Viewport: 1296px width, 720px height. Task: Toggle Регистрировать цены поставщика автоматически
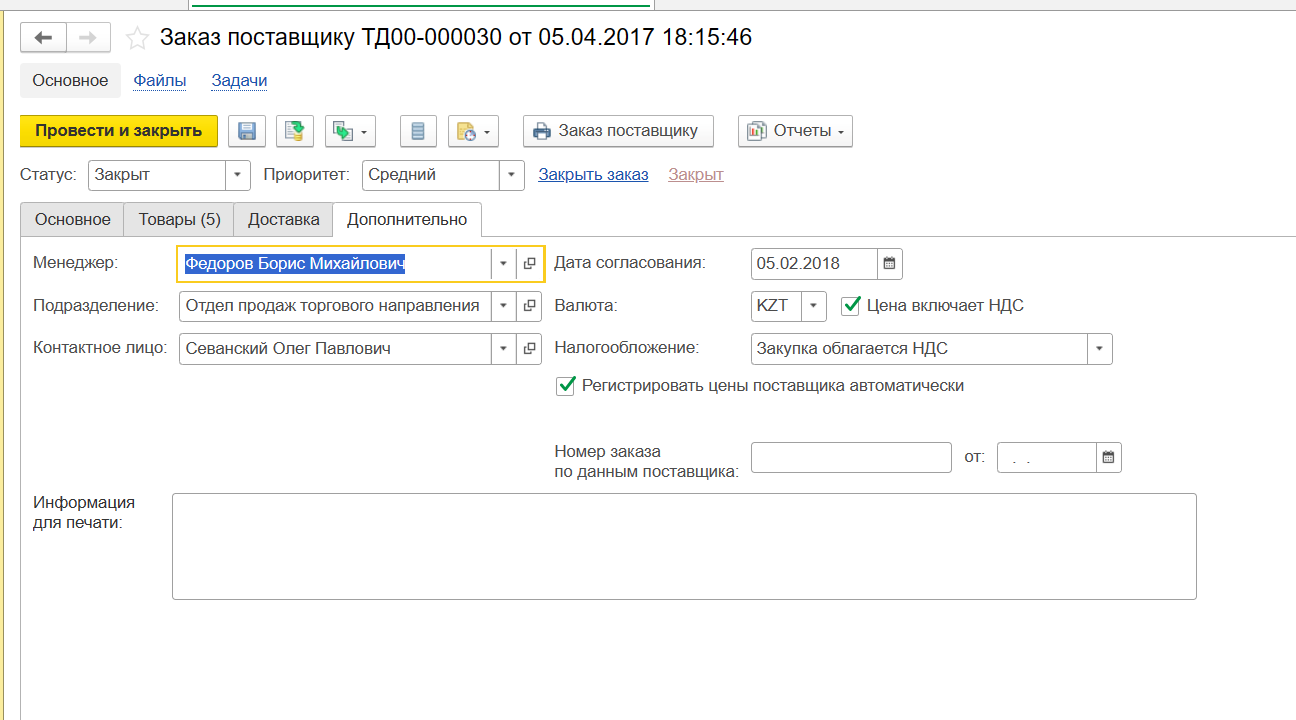click(x=566, y=385)
